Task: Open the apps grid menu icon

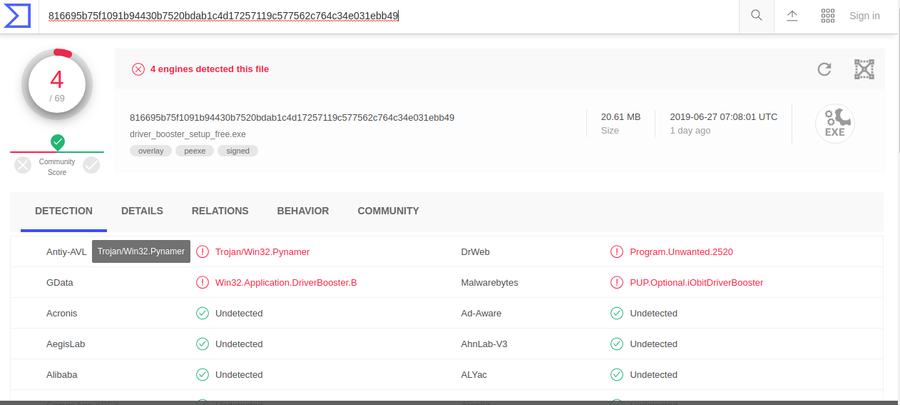Action: [828, 15]
